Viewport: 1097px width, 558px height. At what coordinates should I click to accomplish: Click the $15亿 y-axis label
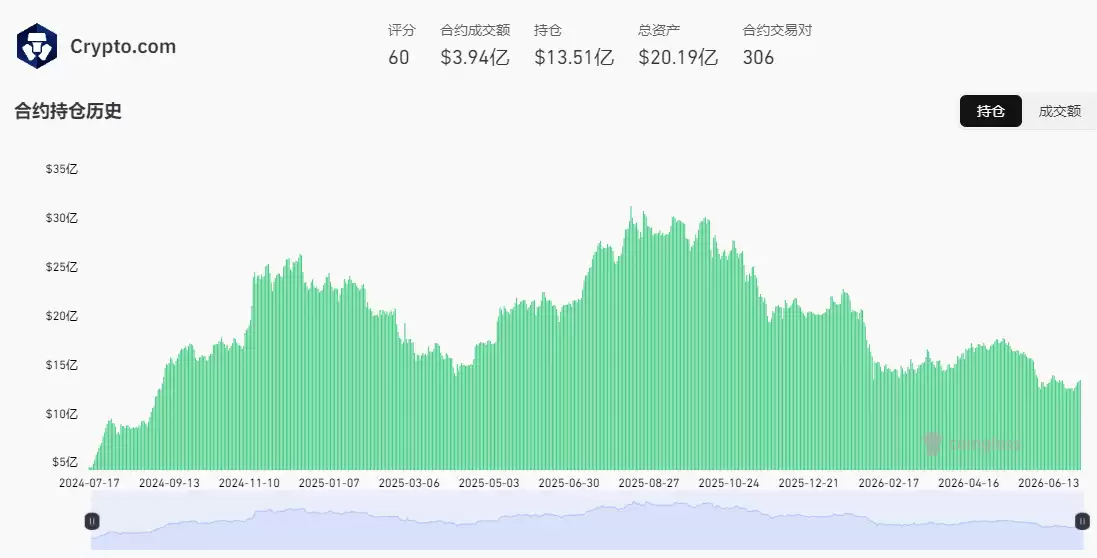click(x=62, y=365)
